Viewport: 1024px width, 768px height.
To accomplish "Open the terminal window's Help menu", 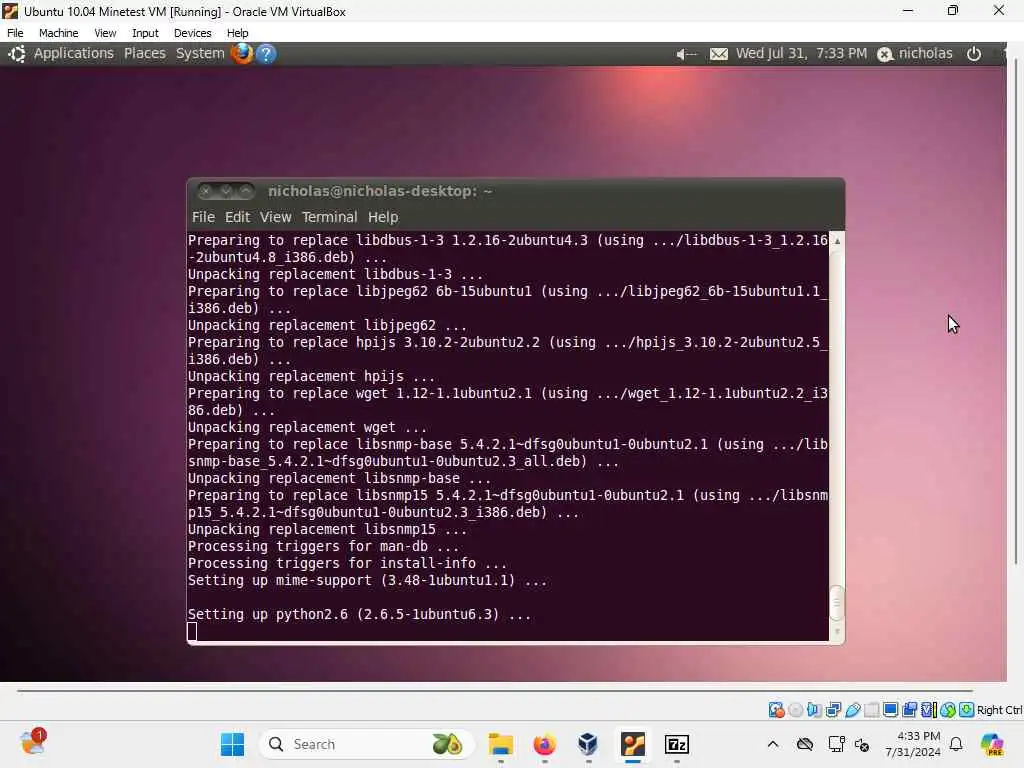I will tap(383, 217).
